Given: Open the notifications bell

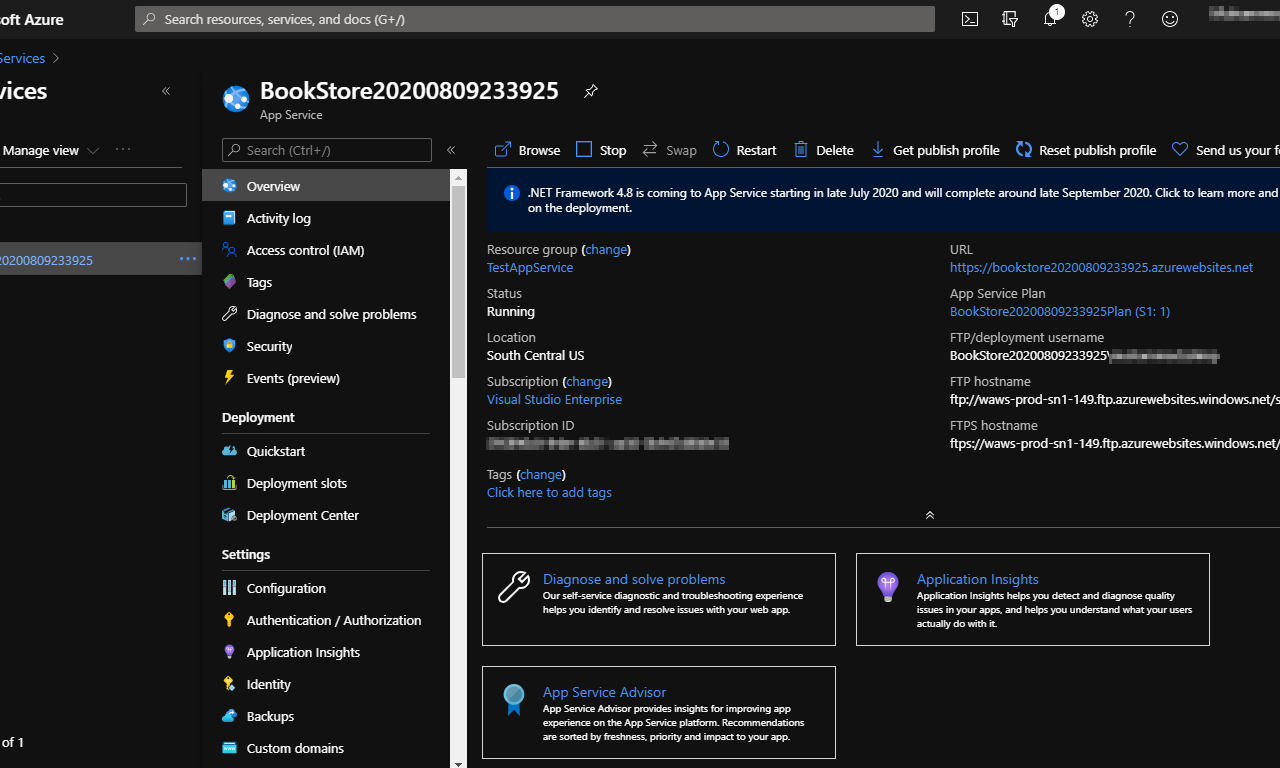Looking at the screenshot, I should point(1050,19).
